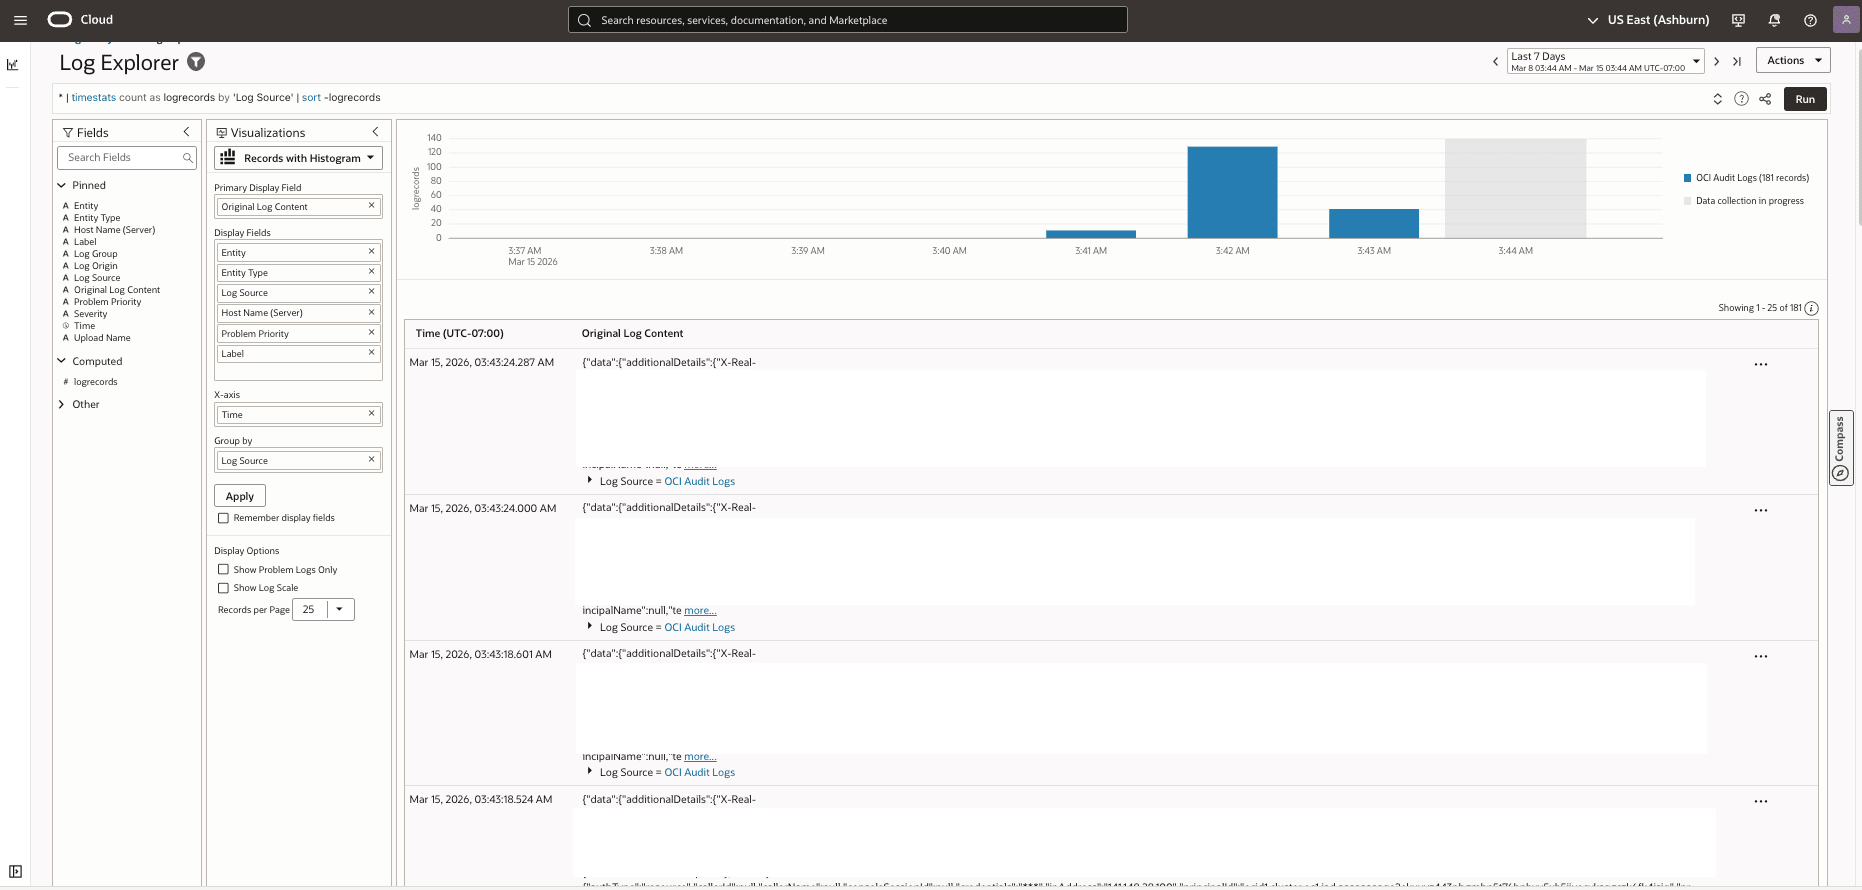Image resolution: width=1862 pixels, height=890 pixels.
Task: Clear Time from X-axis field
Action: point(371,414)
